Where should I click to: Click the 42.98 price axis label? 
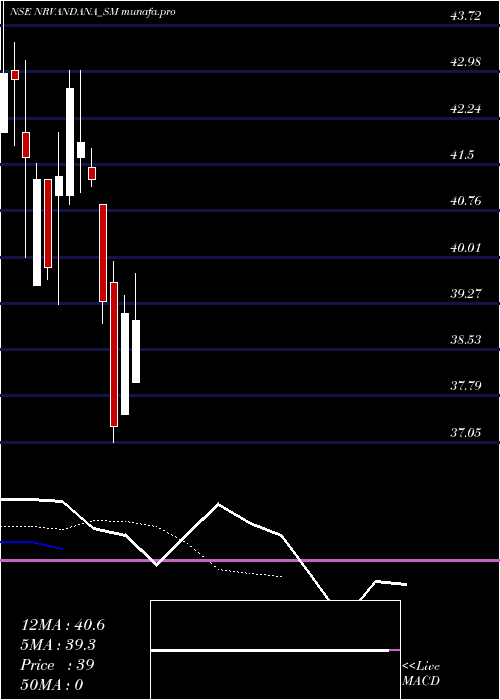tap(466, 62)
